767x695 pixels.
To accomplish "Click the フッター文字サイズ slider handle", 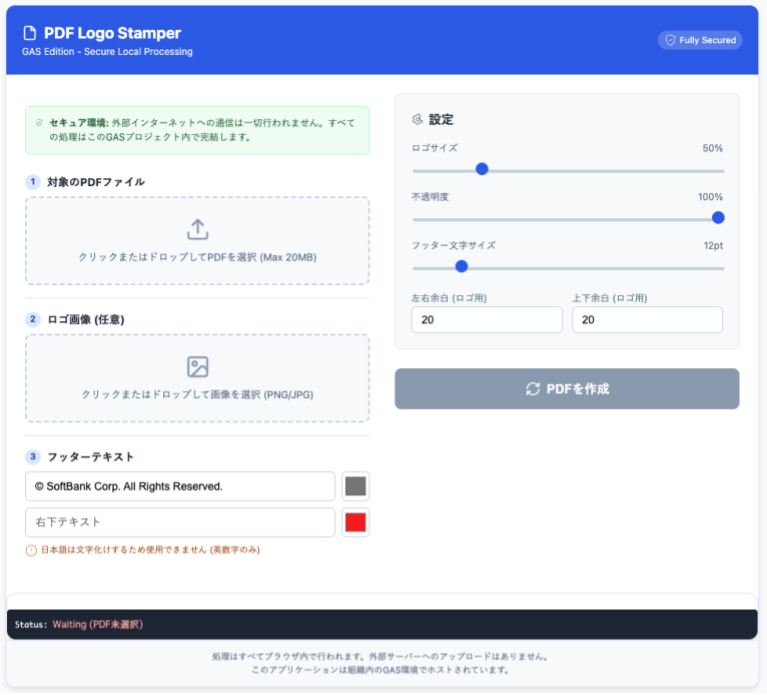I will [x=461, y=267].
